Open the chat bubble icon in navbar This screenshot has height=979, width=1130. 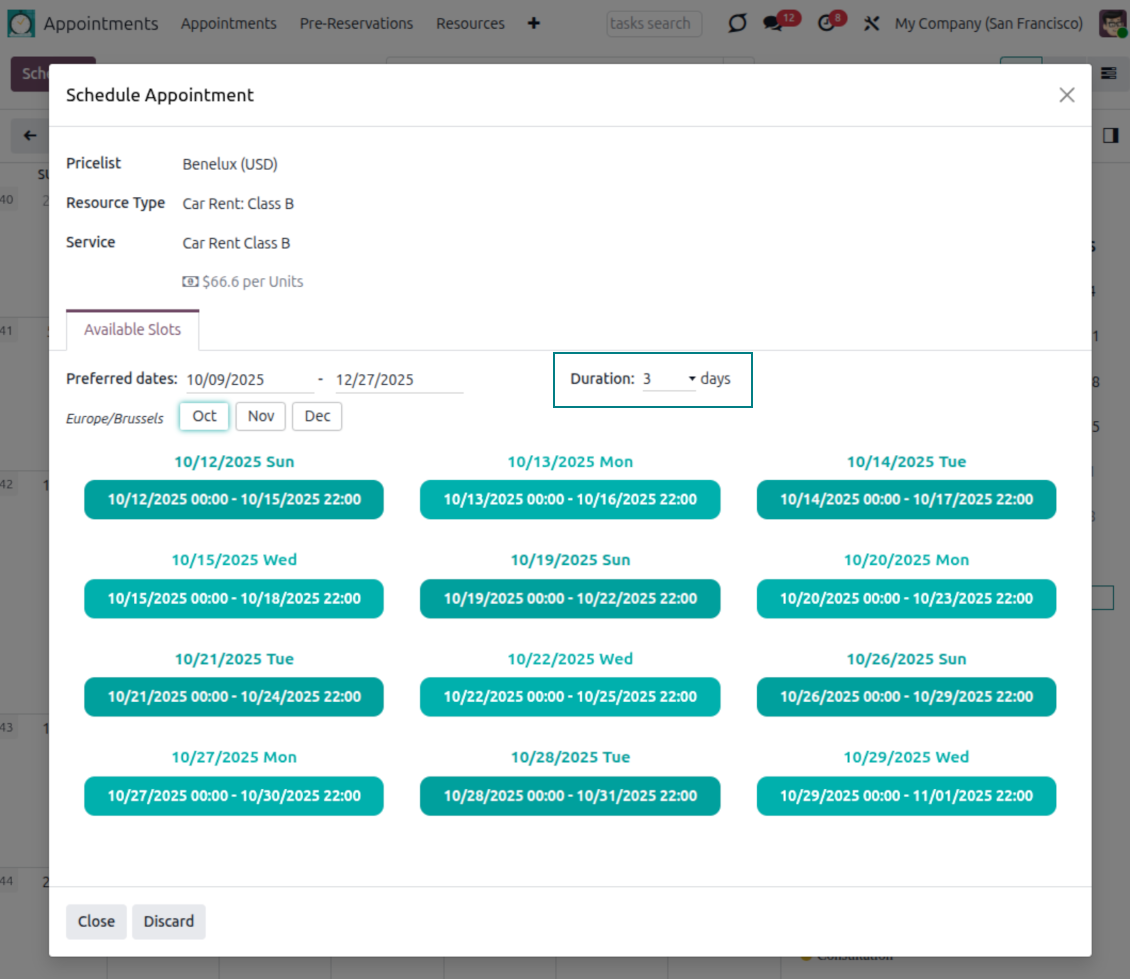(x=737, y=23)
